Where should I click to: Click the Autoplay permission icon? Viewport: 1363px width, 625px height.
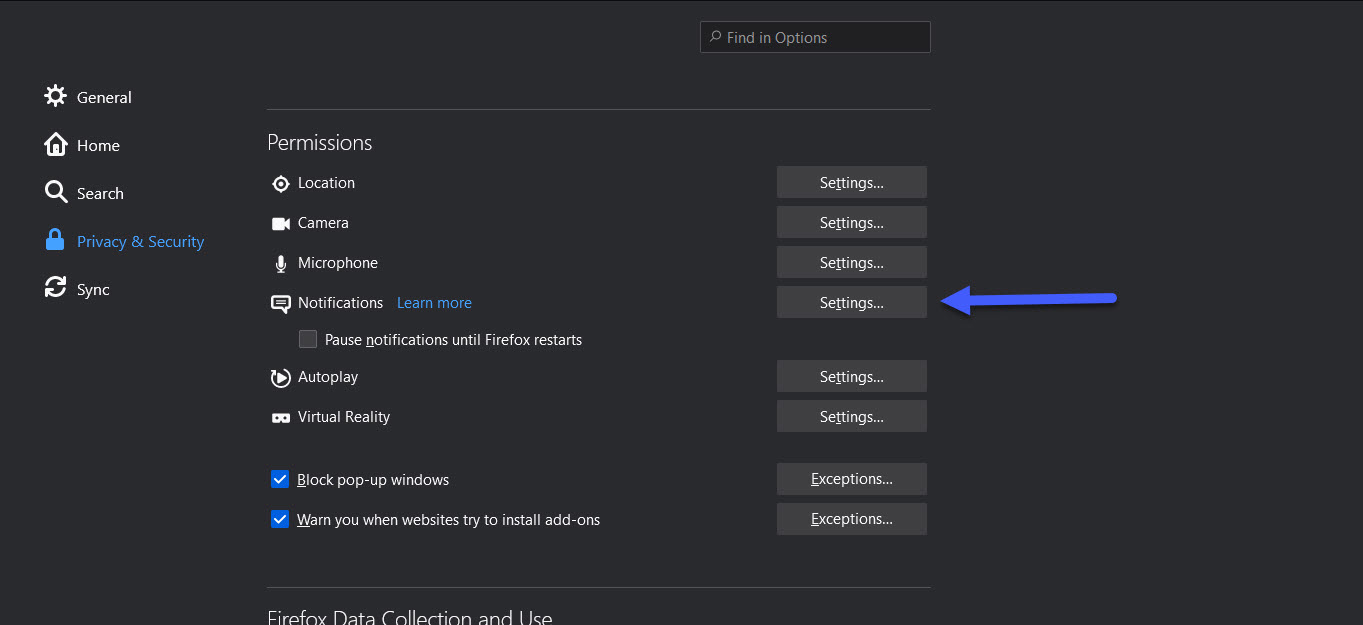[281, 378]
